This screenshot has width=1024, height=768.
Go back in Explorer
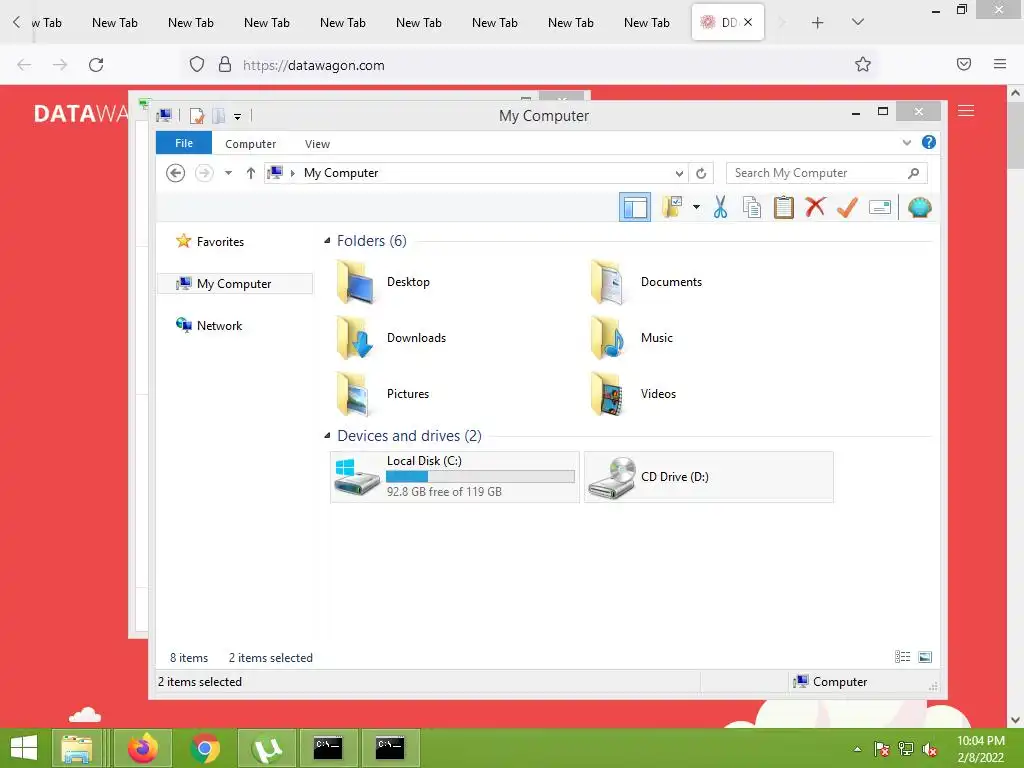point(175,173)
